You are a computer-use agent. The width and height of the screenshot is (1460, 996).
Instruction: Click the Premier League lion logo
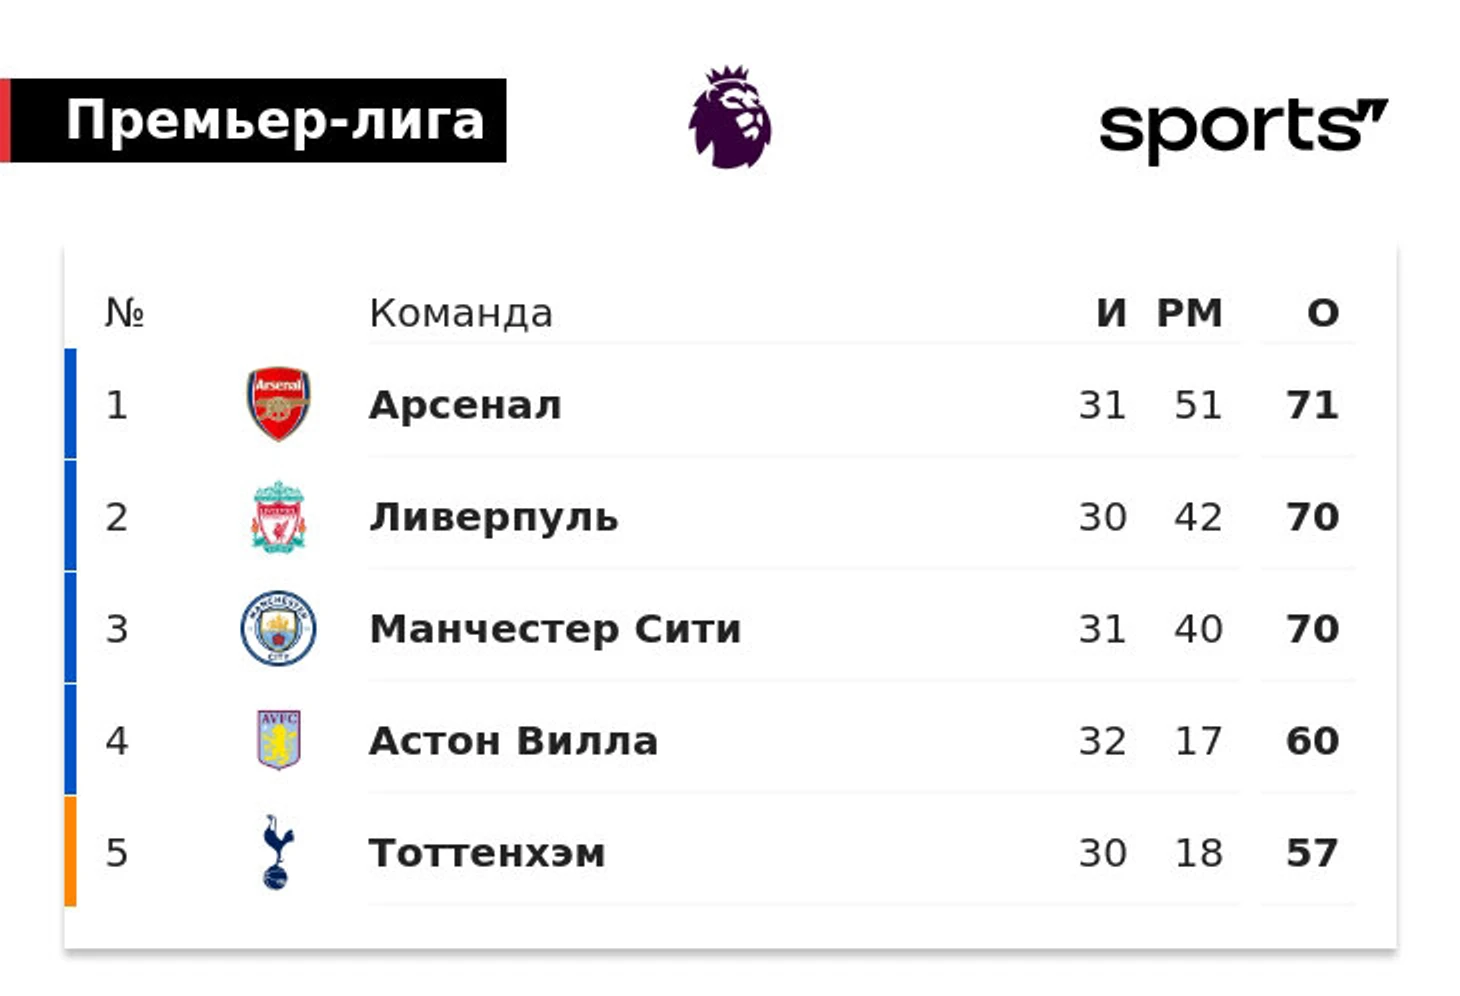tap(730, 117)
